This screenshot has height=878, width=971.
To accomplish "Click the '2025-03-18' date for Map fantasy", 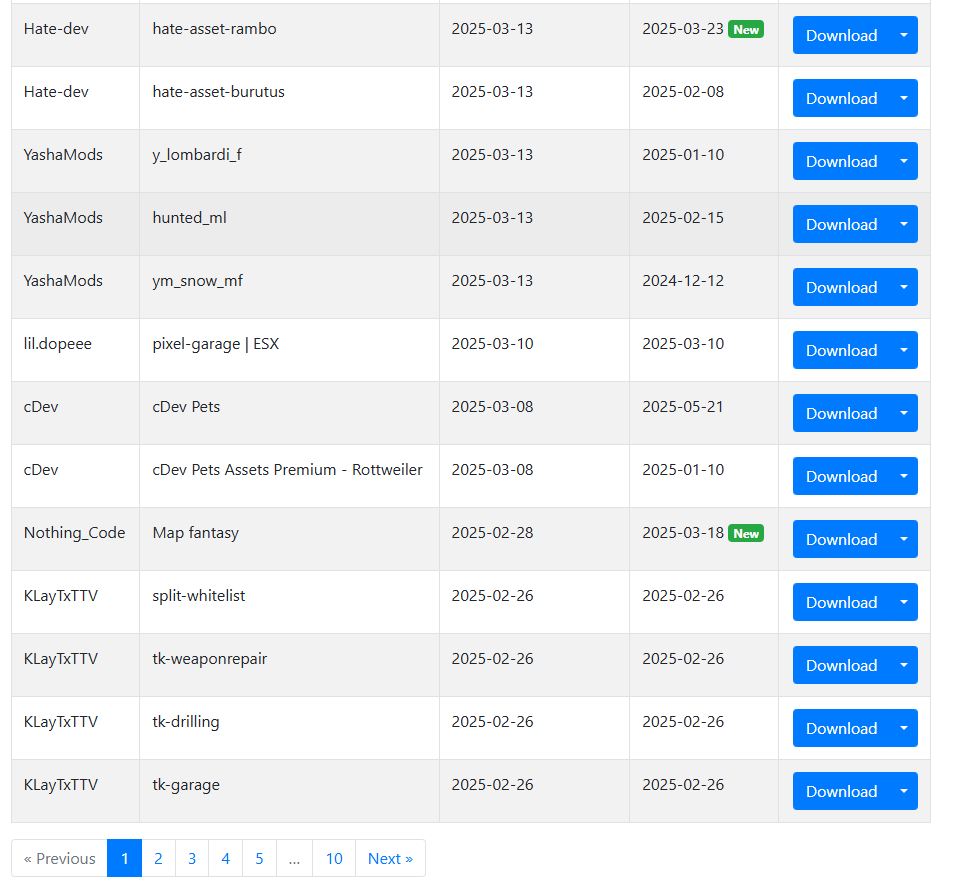I will [x=682, y=533].
